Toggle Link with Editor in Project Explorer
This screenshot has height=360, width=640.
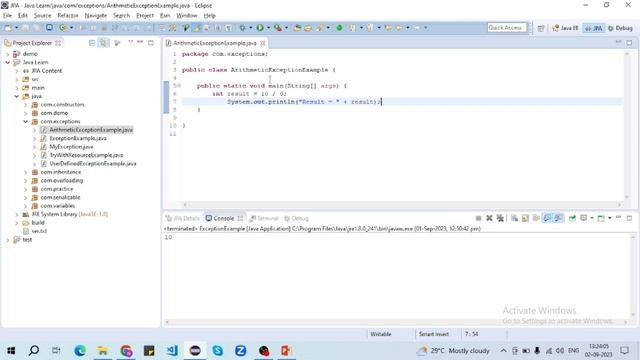tap(104, 43)
